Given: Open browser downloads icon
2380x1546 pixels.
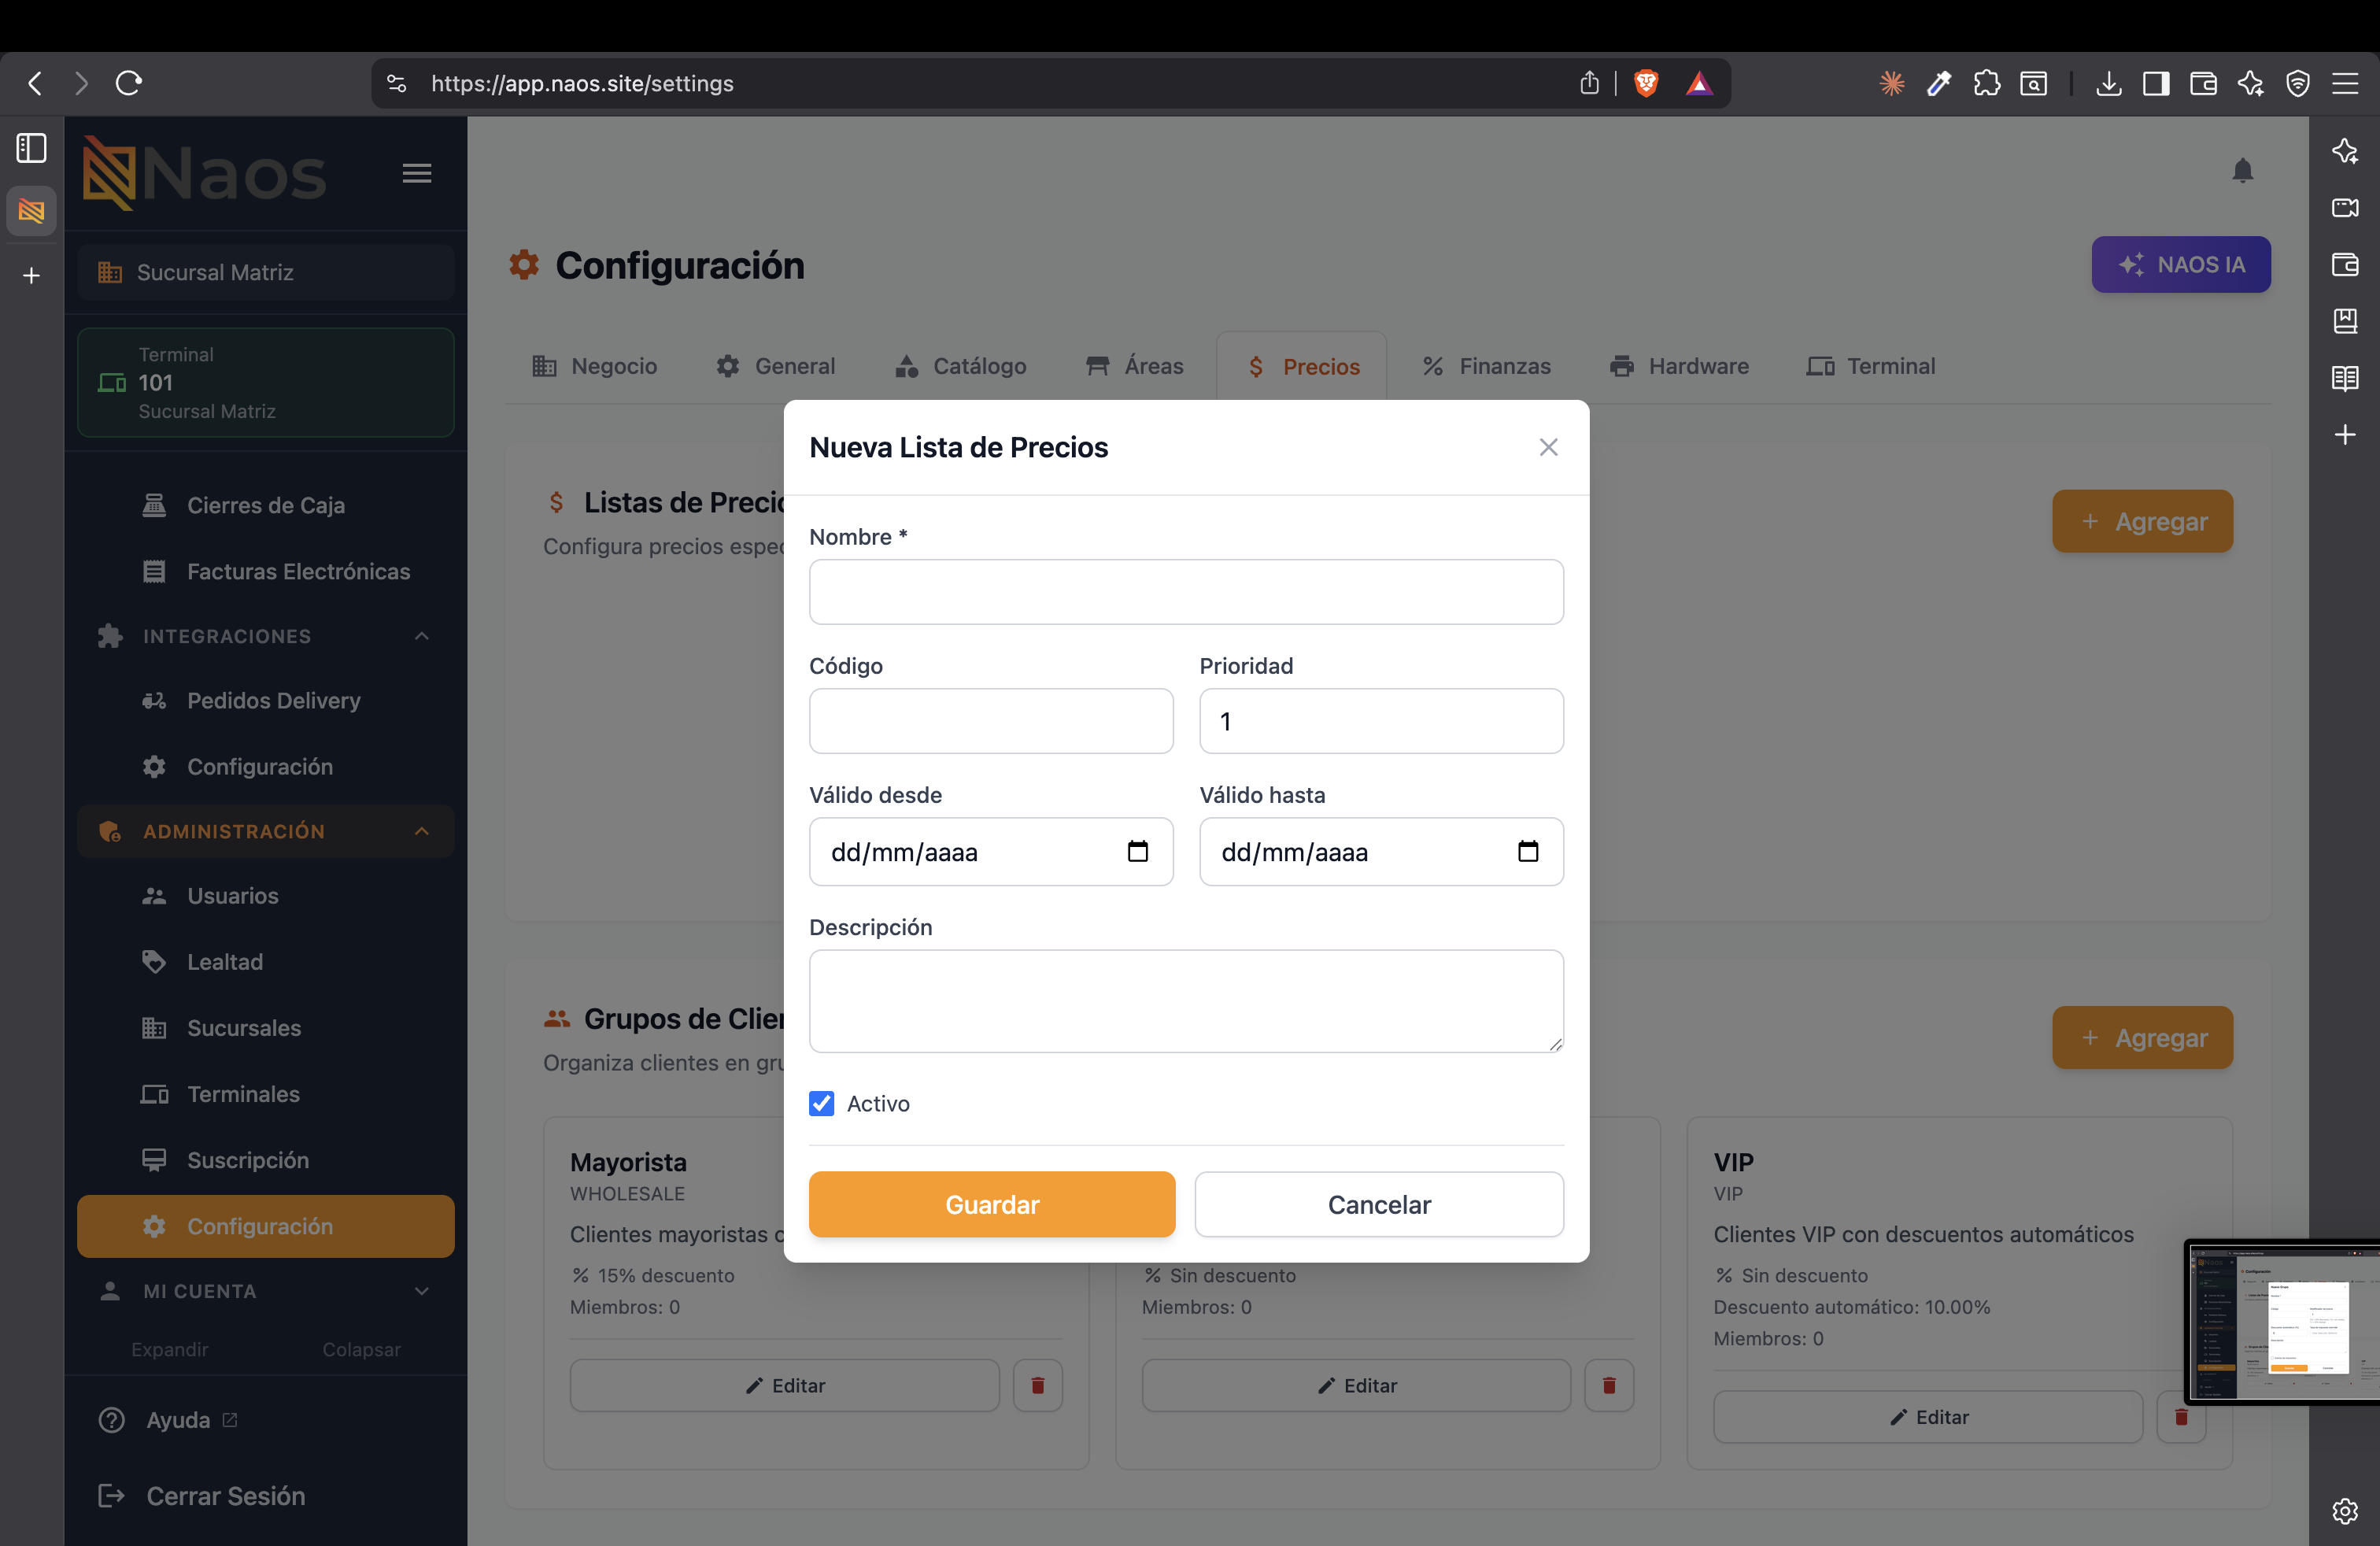Looking at the screenshot, I should (2109, 83).
